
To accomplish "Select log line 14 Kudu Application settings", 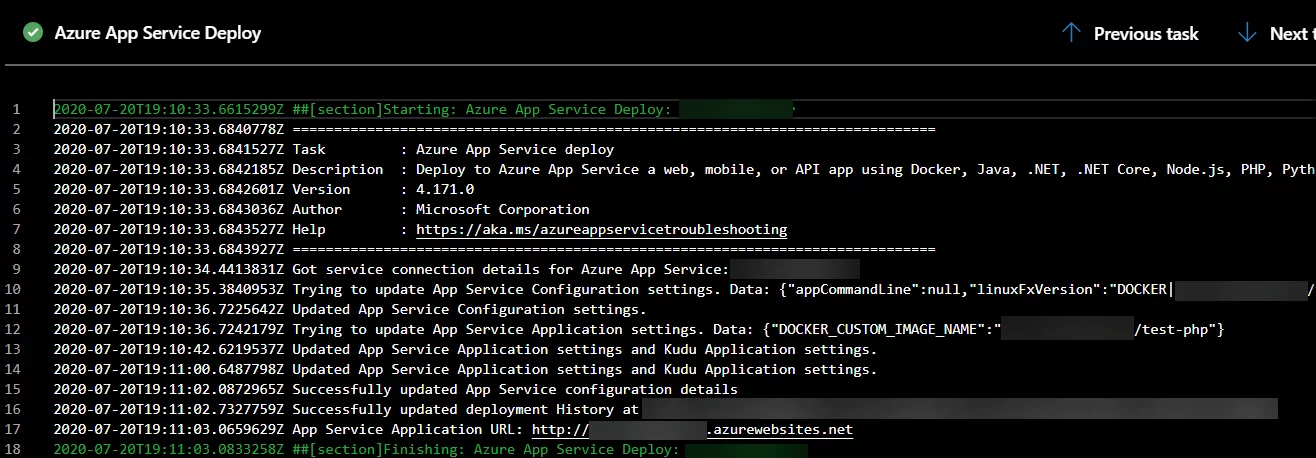I will [465, 369].
